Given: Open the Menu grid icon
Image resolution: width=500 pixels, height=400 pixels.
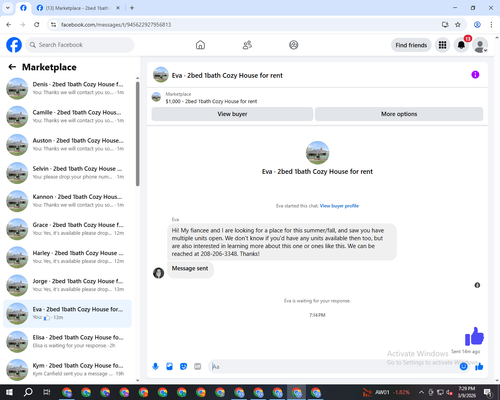Looking at the screenshot, I should 442,45.
